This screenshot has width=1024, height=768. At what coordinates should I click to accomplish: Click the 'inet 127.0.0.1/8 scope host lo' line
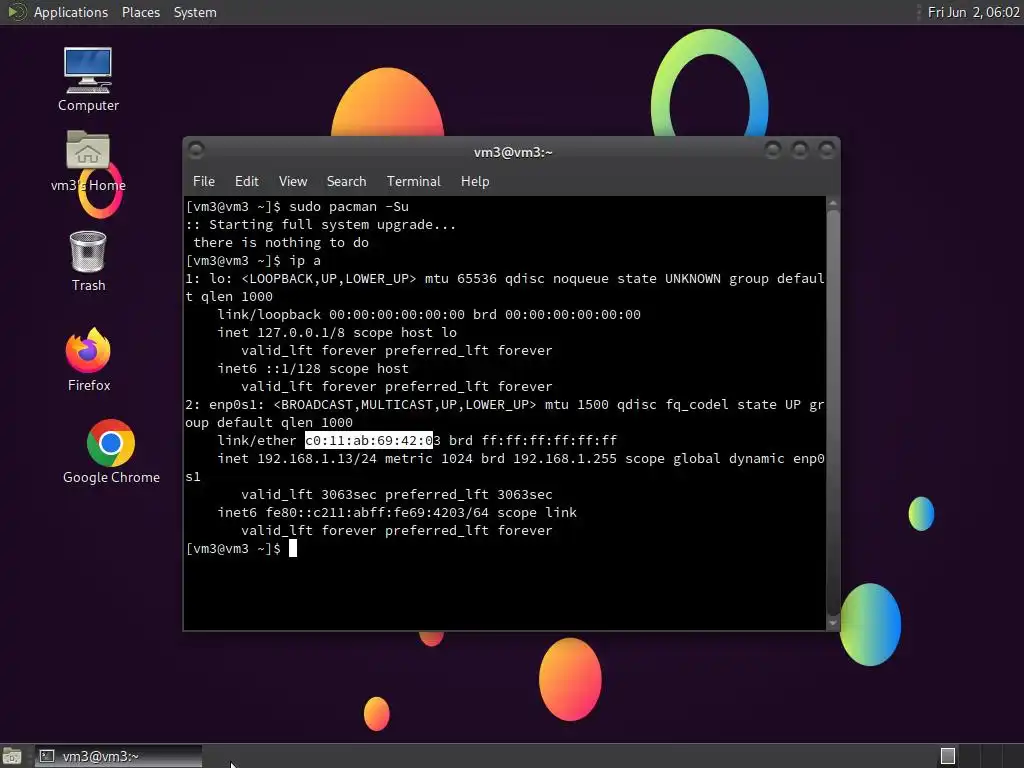pyautogui.click(x=337, y=332)
